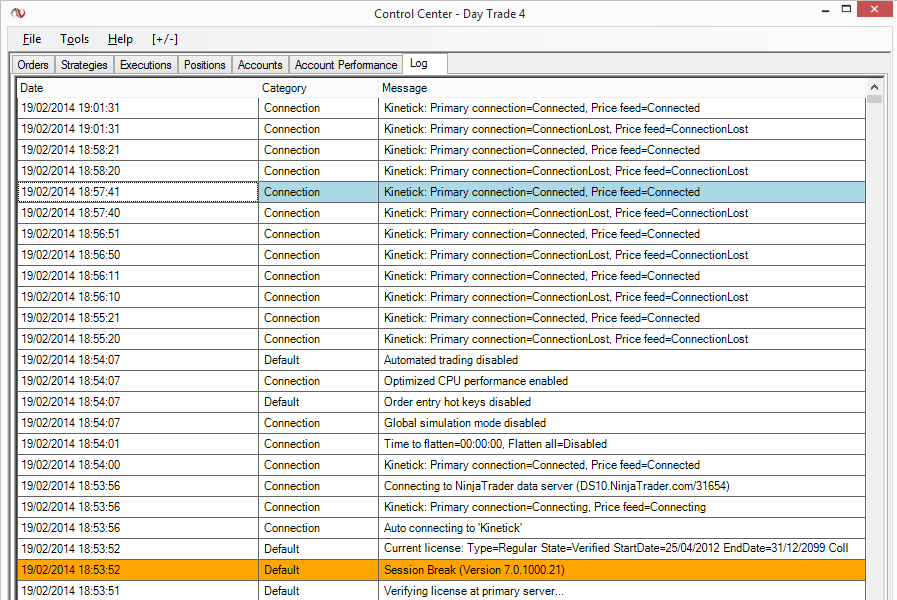Click the scrollbar up arrow
Image resolution: width=897 pixels, height=600 pixels.
click(874, 87)
